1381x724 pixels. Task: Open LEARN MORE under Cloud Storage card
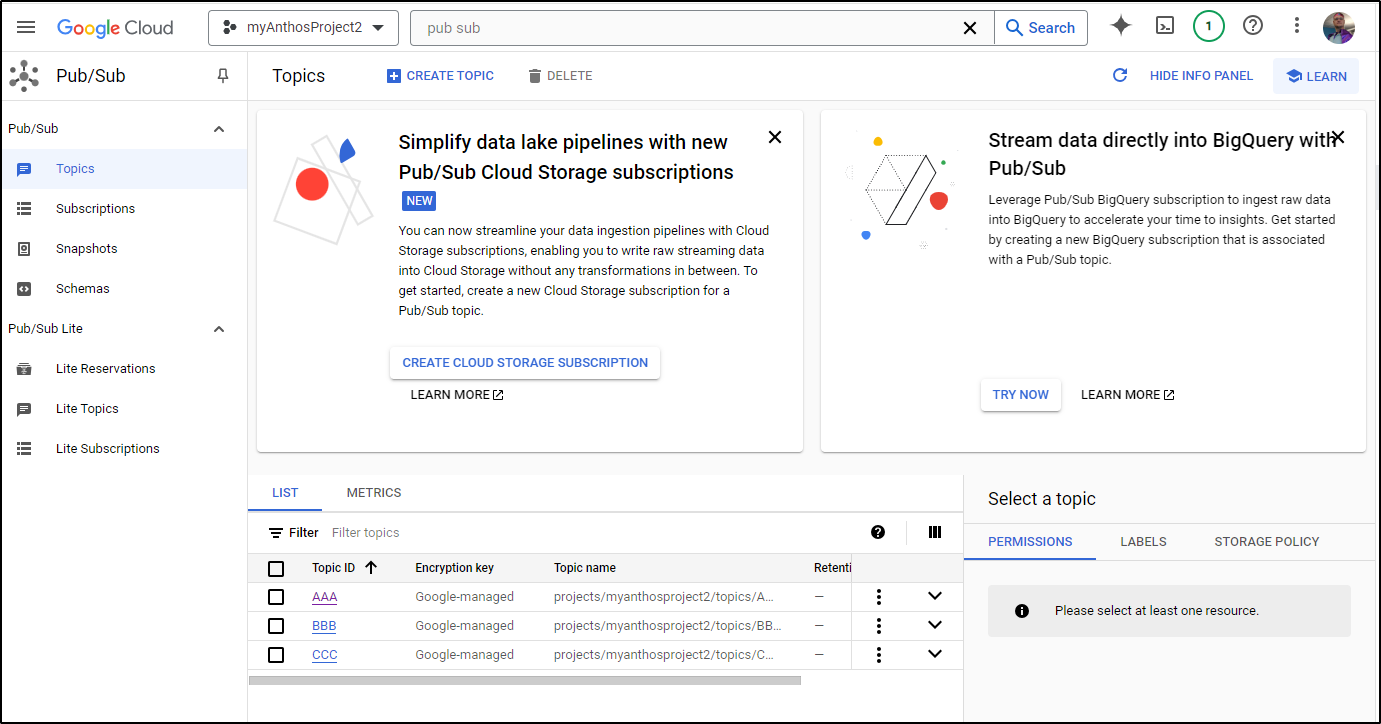tap(457, 395)
